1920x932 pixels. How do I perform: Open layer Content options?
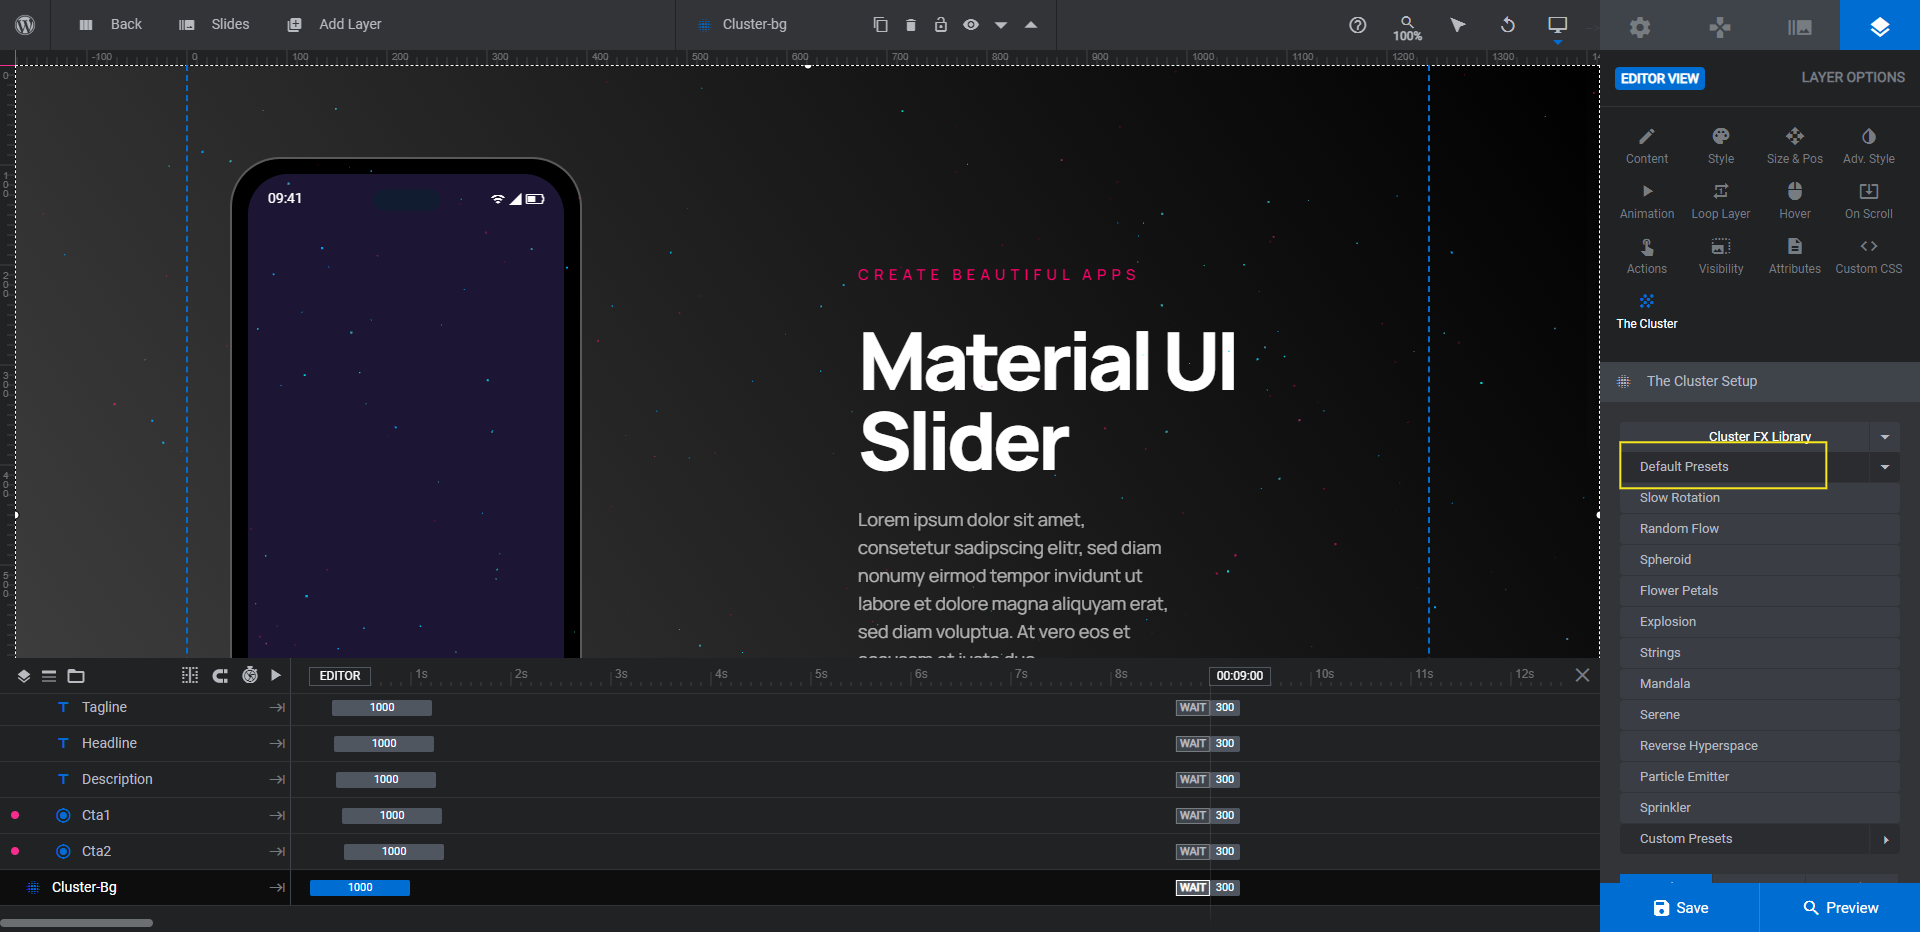click(x=1647, y=146)
